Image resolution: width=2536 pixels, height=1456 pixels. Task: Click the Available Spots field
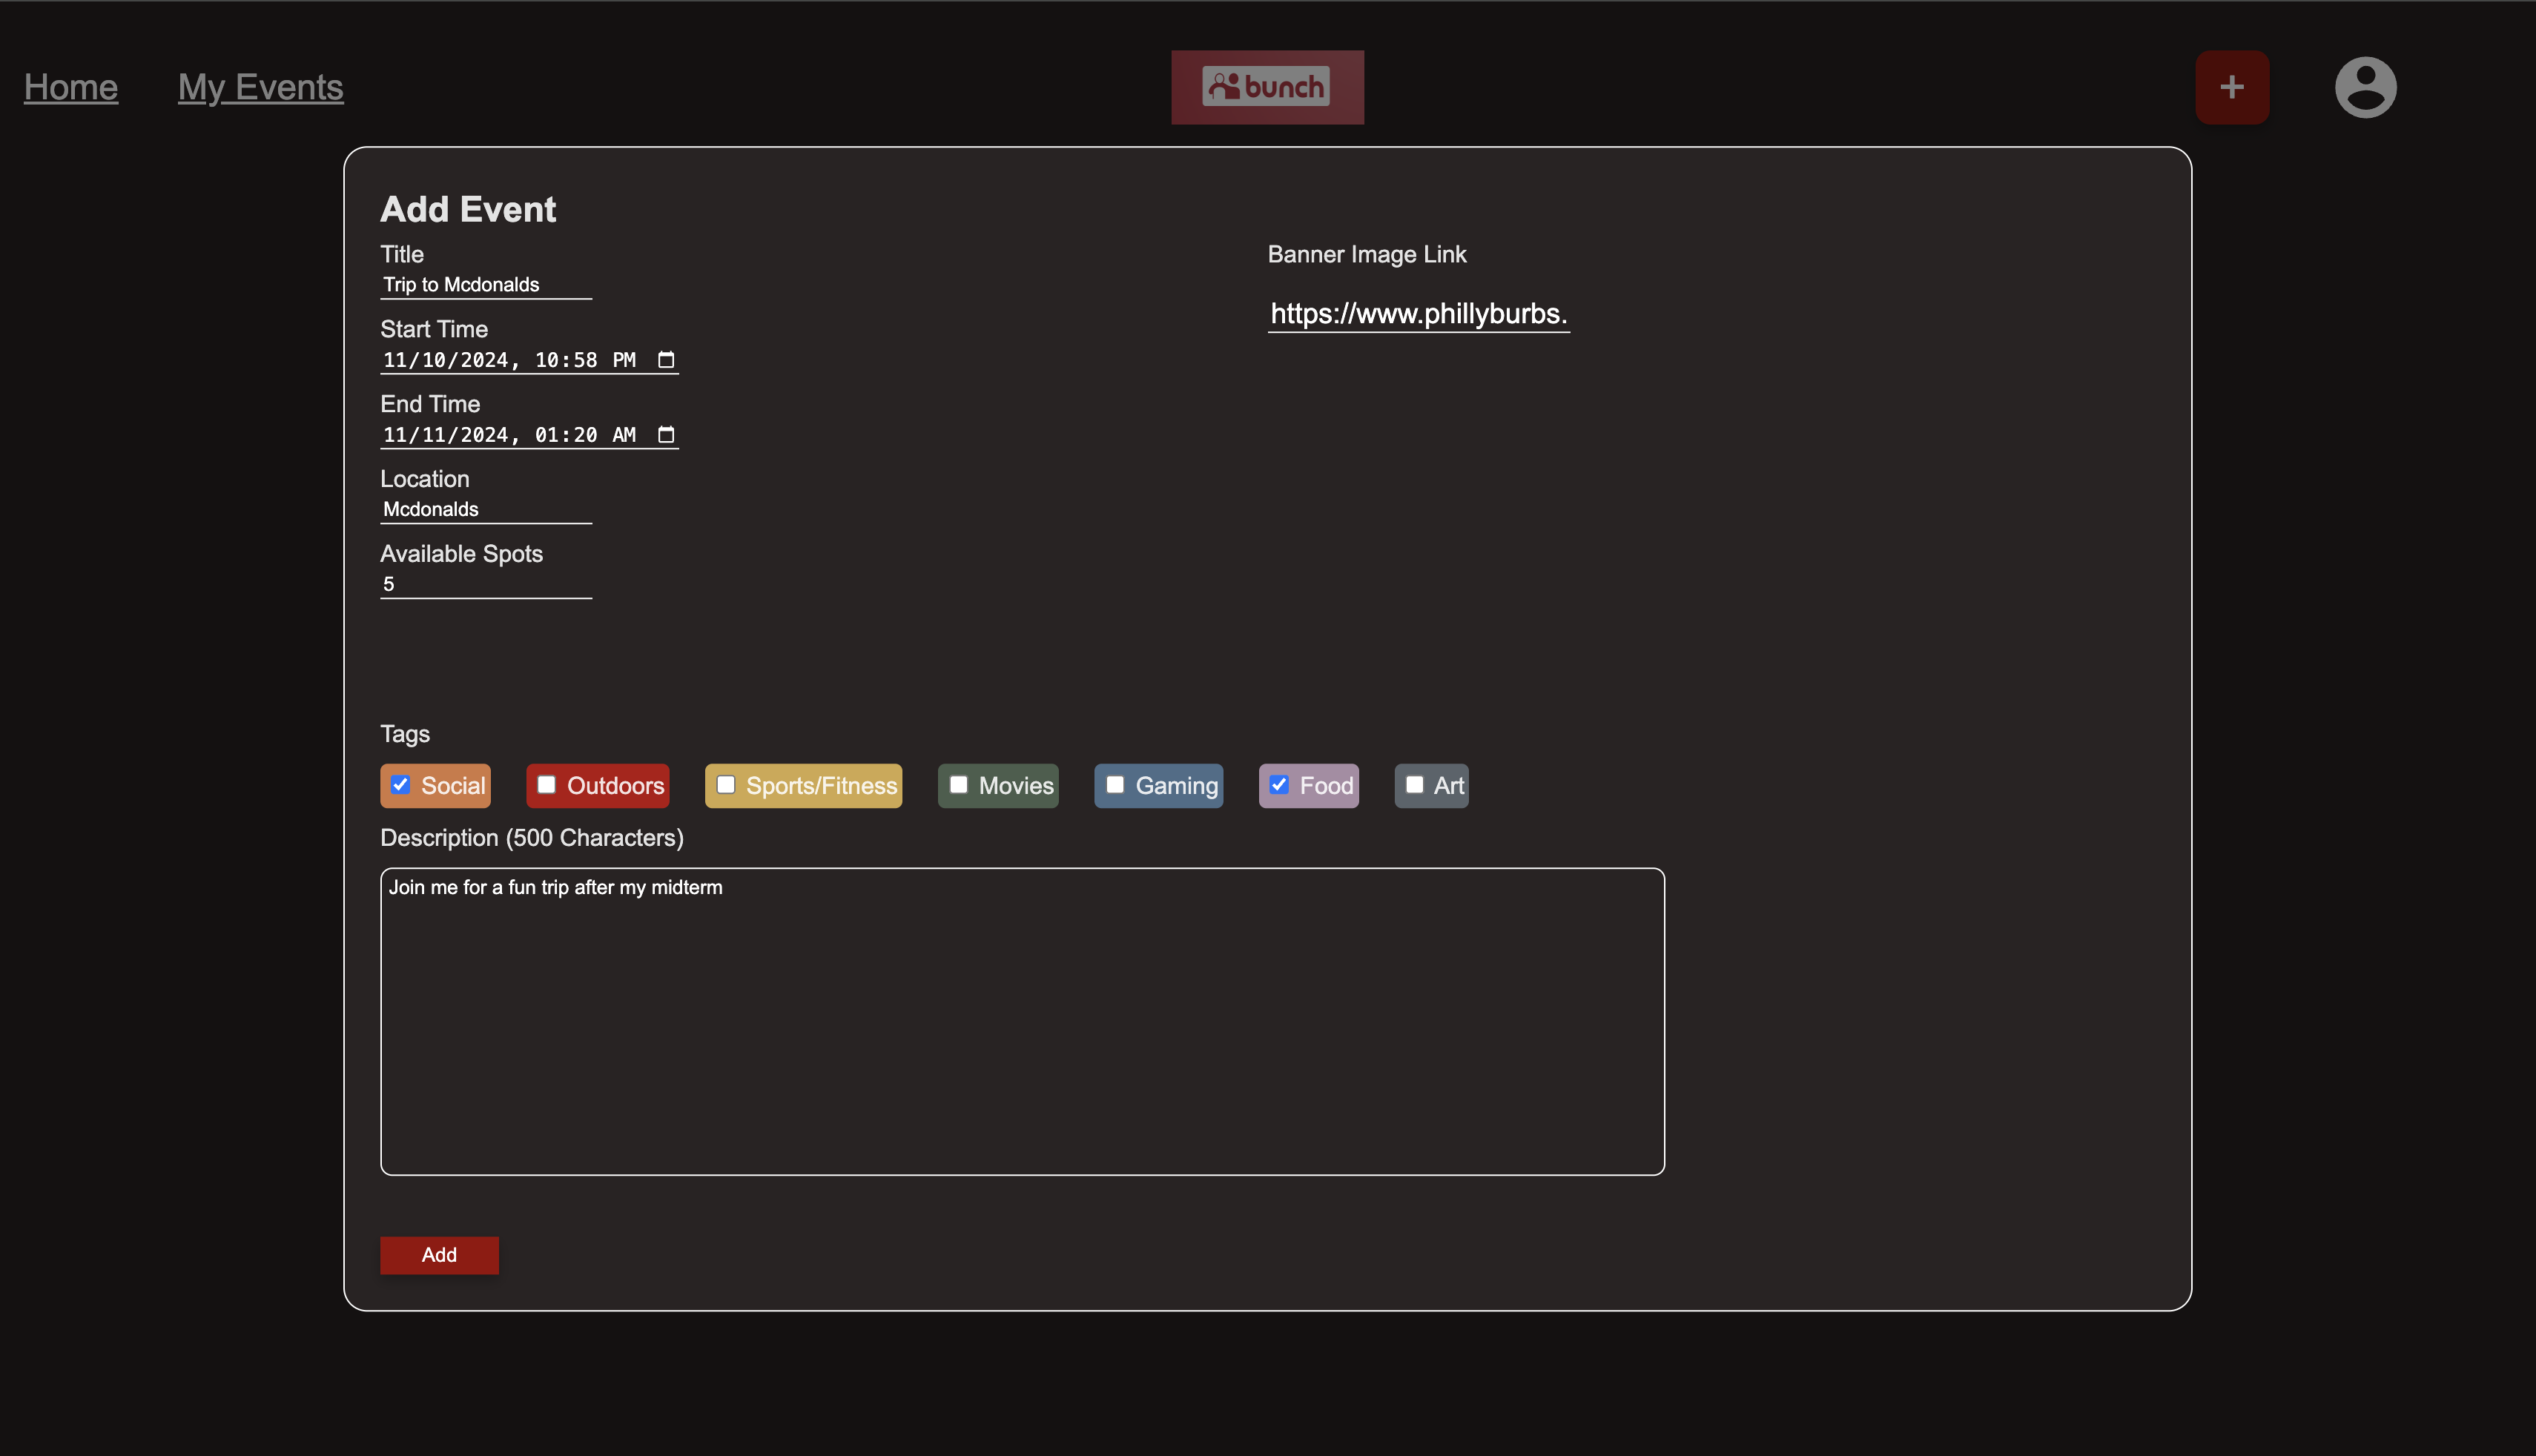(486, 585)
